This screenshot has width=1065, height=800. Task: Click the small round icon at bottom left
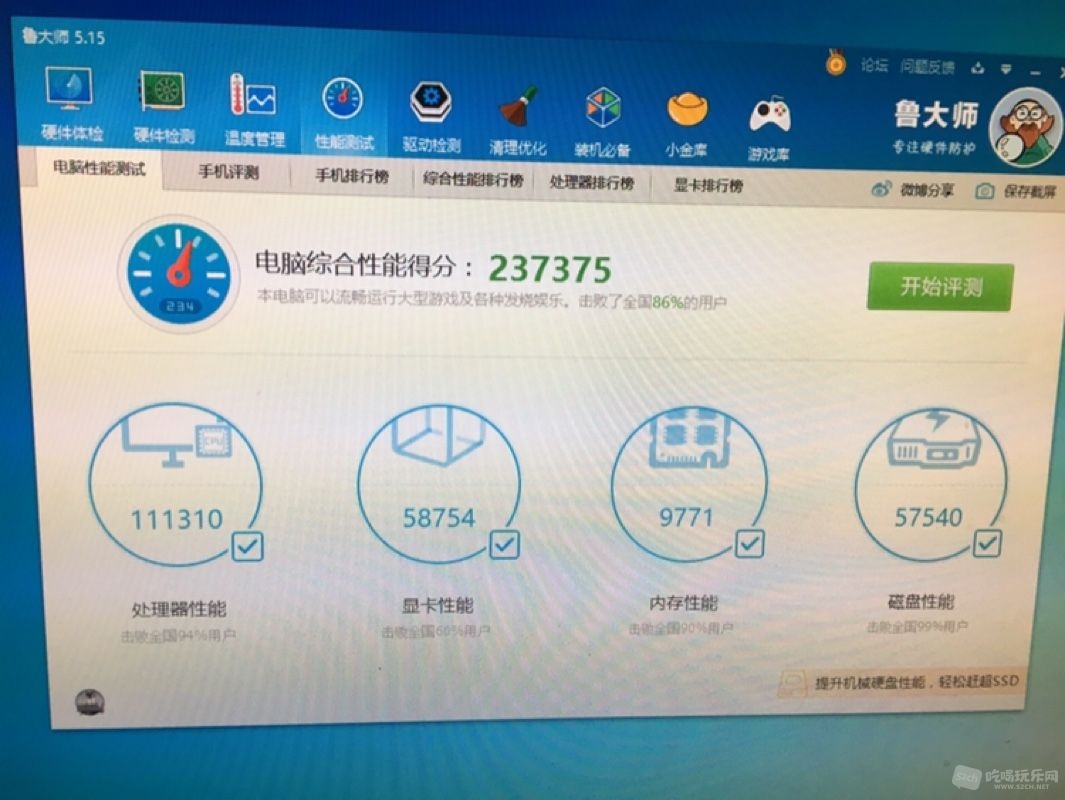(x=90, y=702)
